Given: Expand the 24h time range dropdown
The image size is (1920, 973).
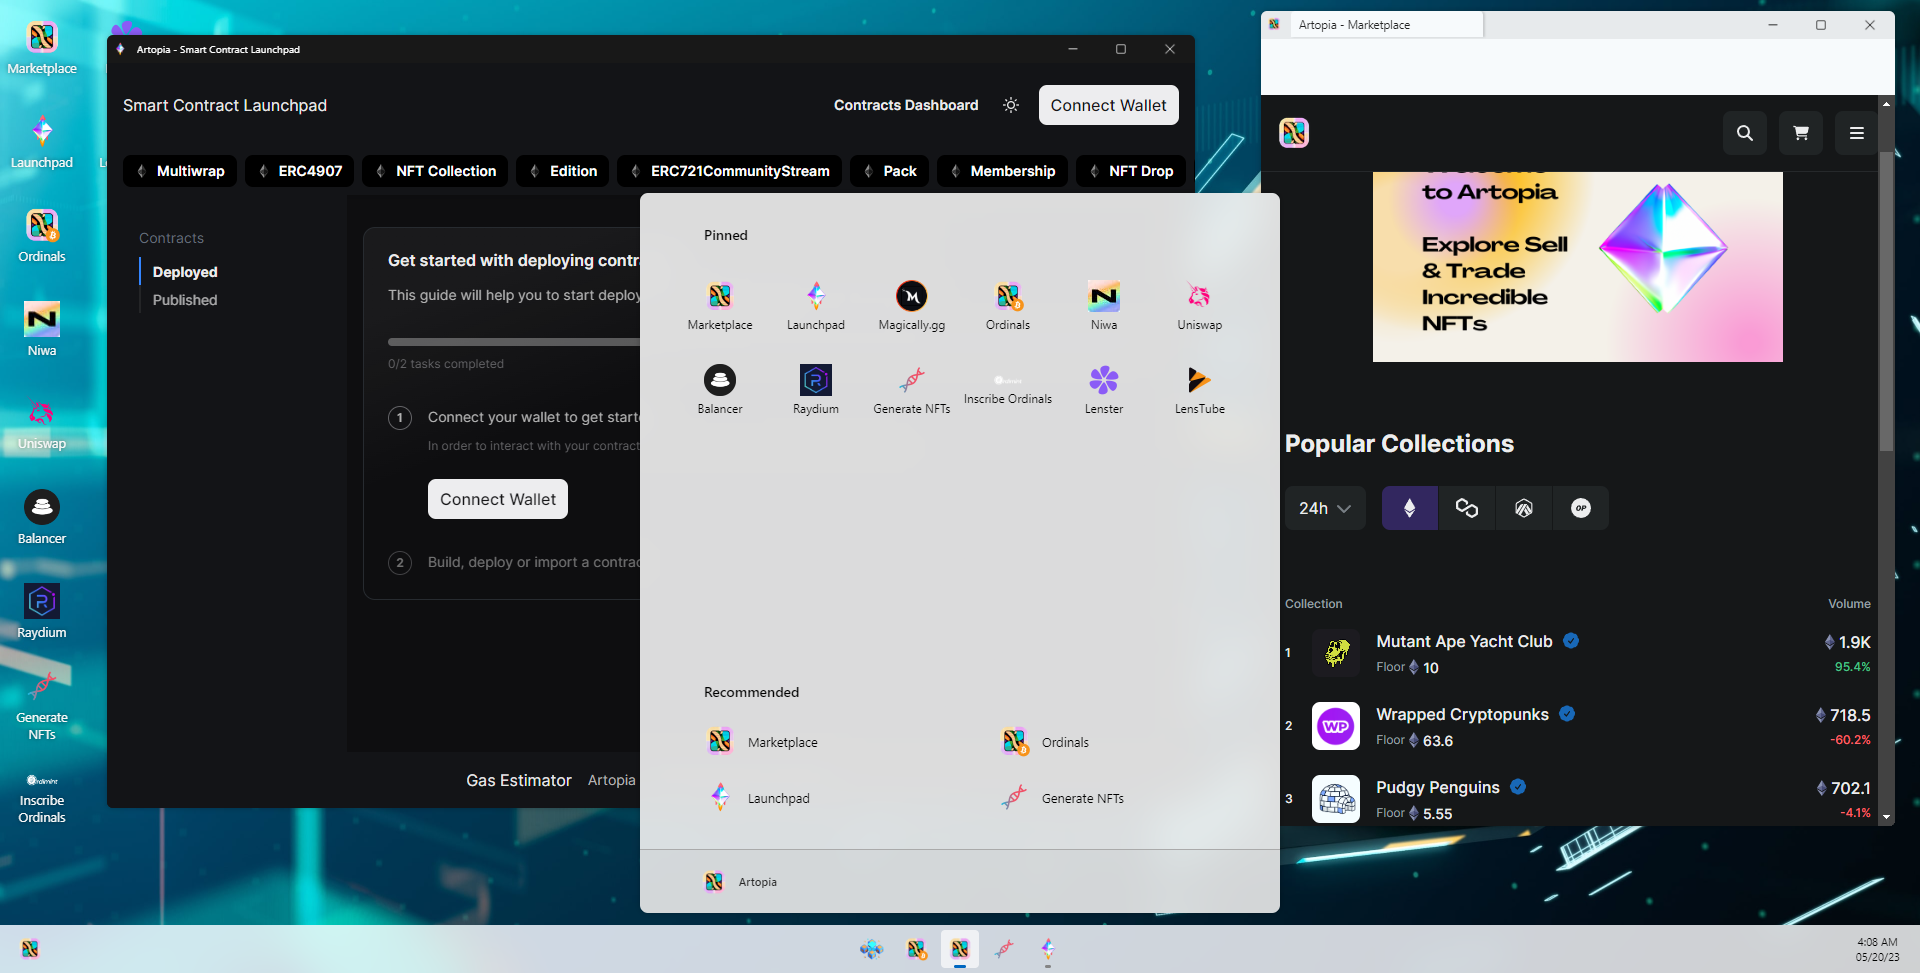Looking at the screenshot, I should 1324,508.
